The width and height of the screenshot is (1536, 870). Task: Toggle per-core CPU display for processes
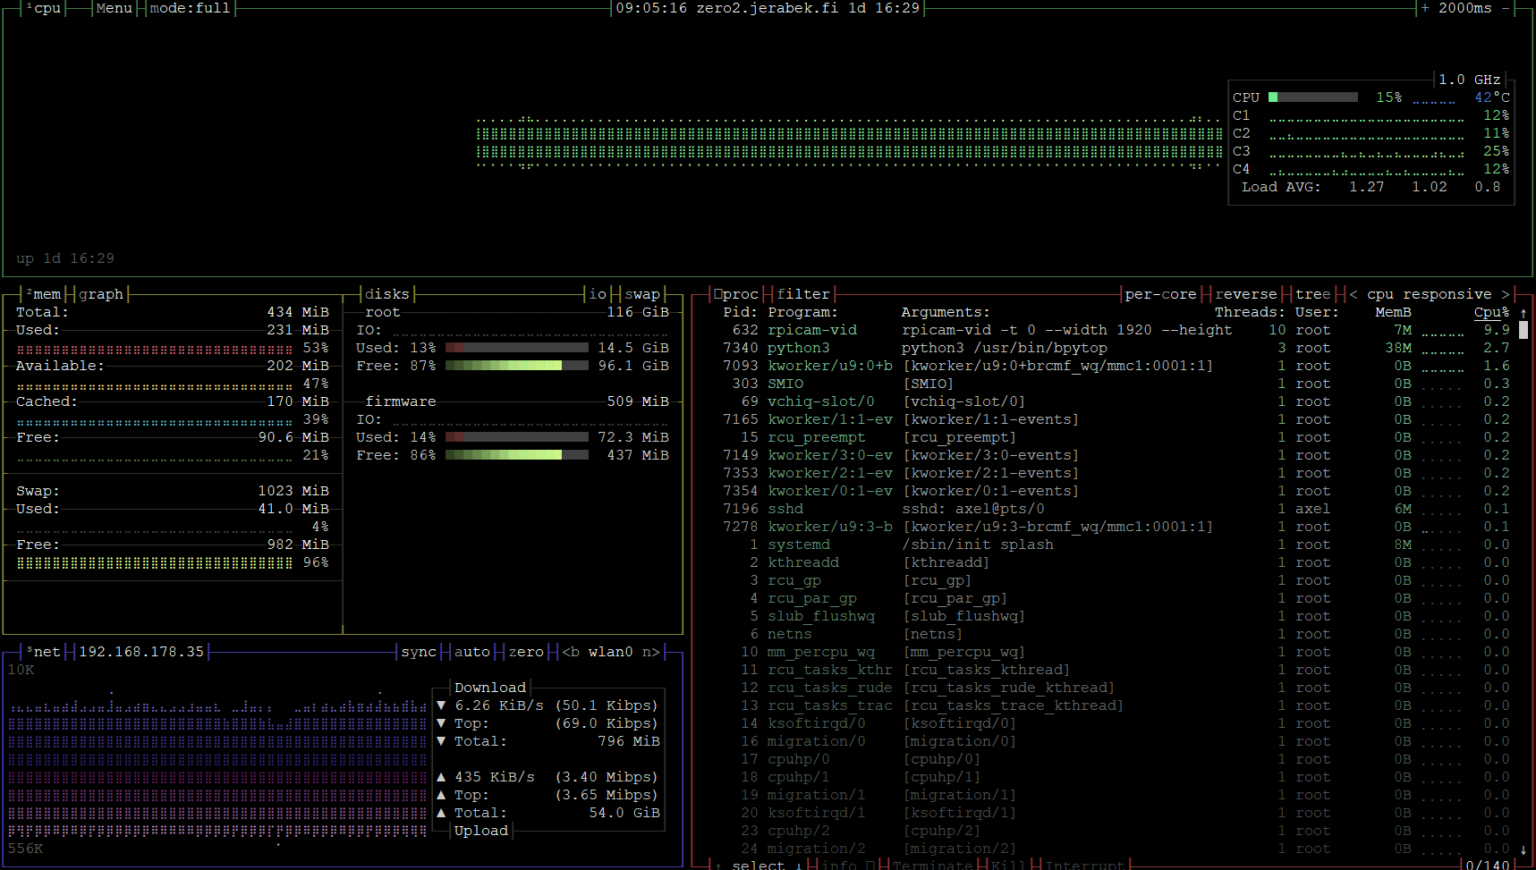point(1160,294)
